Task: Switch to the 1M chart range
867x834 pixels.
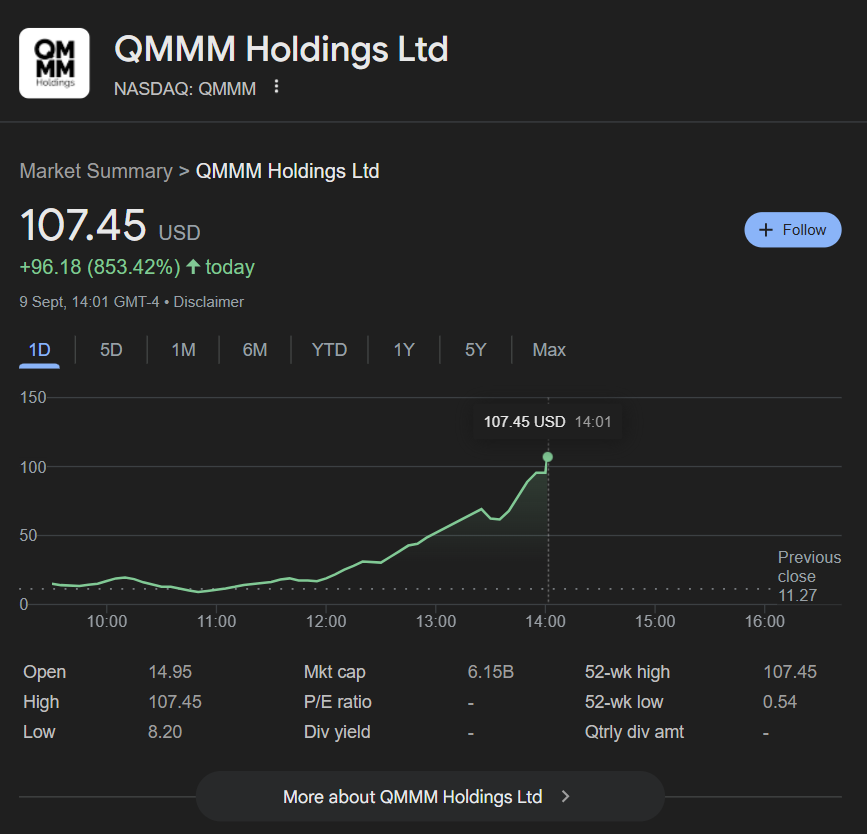Action: pyautogui.click(x=184, y=350)
